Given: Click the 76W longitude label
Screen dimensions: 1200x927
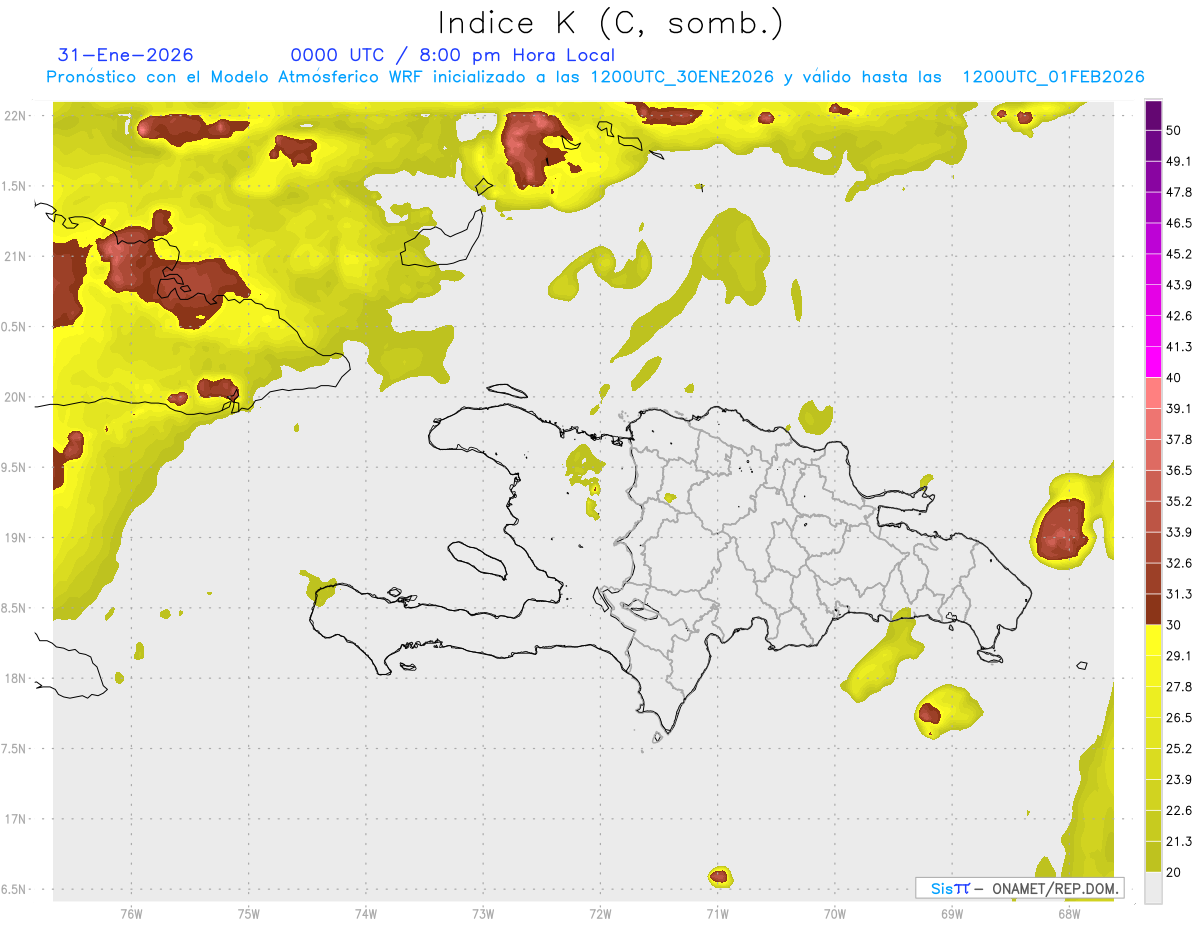Looking at the screenshot, I should 131,913.
